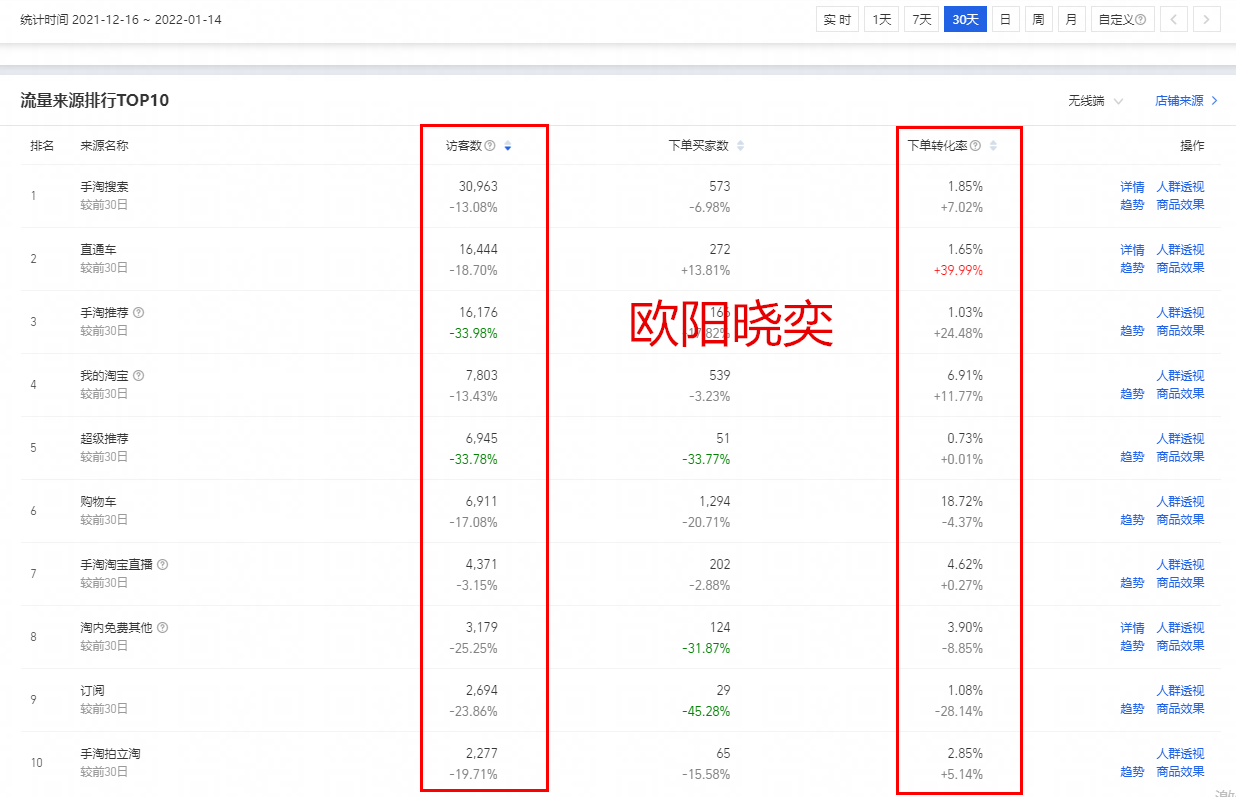Click info icon next to 我的淘宝
Screen dimensions: 1236x797
pos(139,375)
